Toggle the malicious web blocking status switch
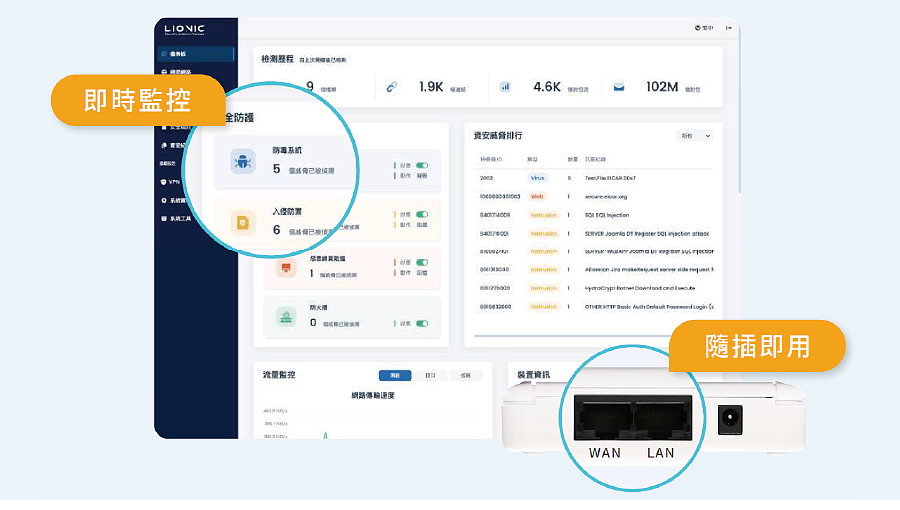Viewport: 900px width, 510px height. tap(422, 262)
